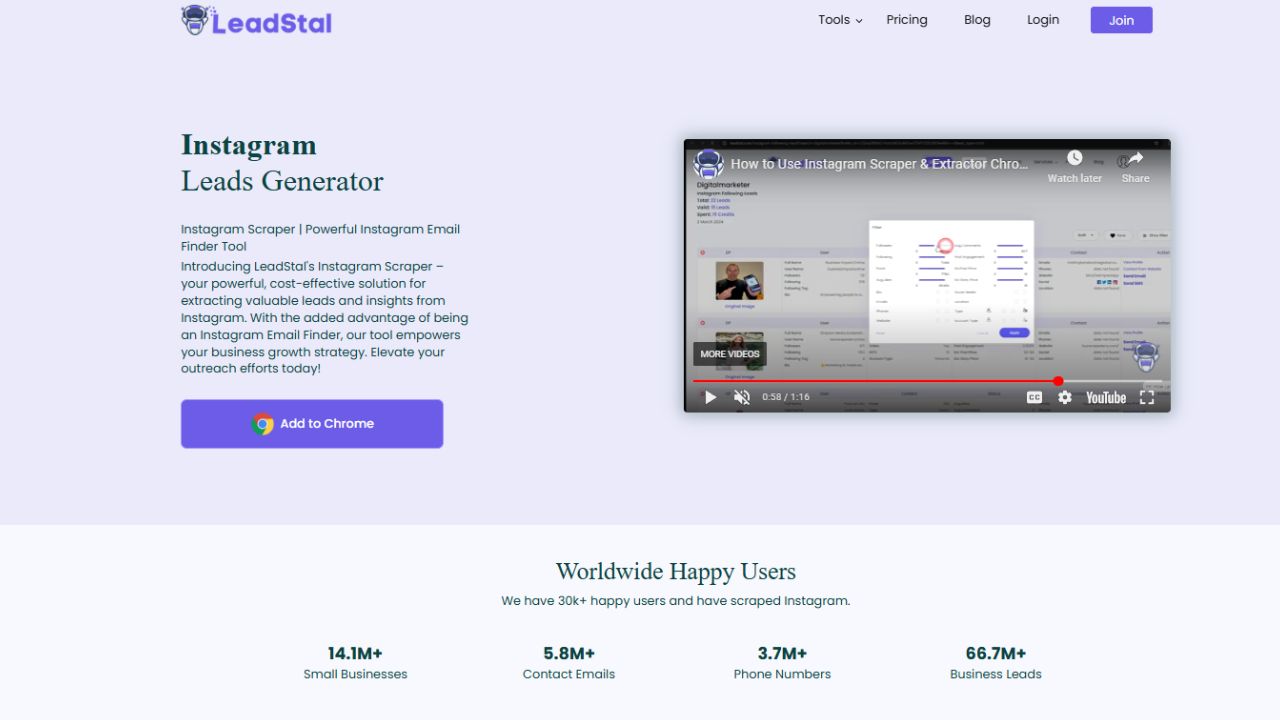Click the video title text

(x=879, y=164)
